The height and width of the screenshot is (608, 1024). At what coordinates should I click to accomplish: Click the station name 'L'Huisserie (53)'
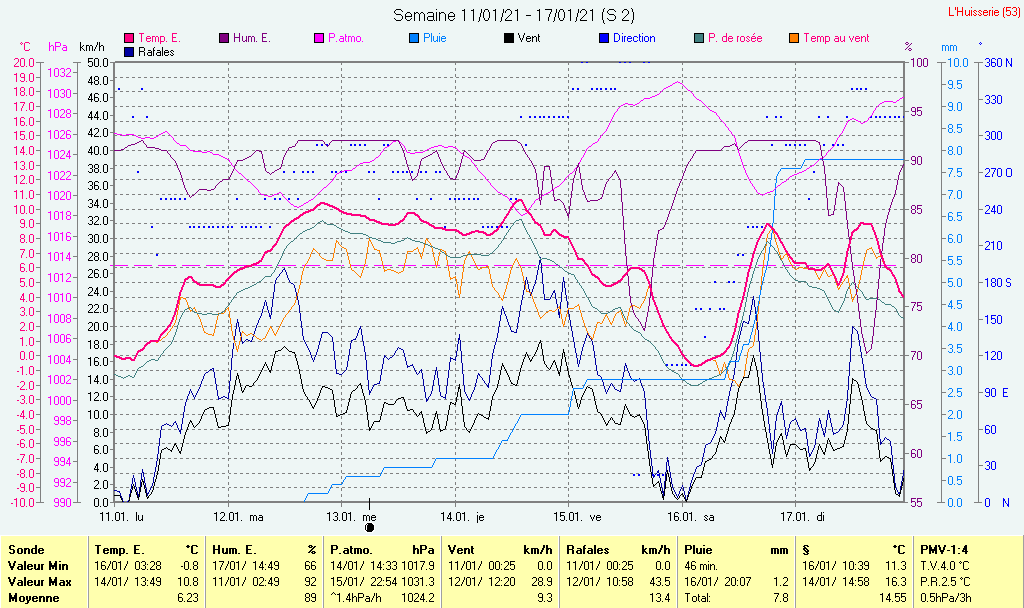(984, 12)
